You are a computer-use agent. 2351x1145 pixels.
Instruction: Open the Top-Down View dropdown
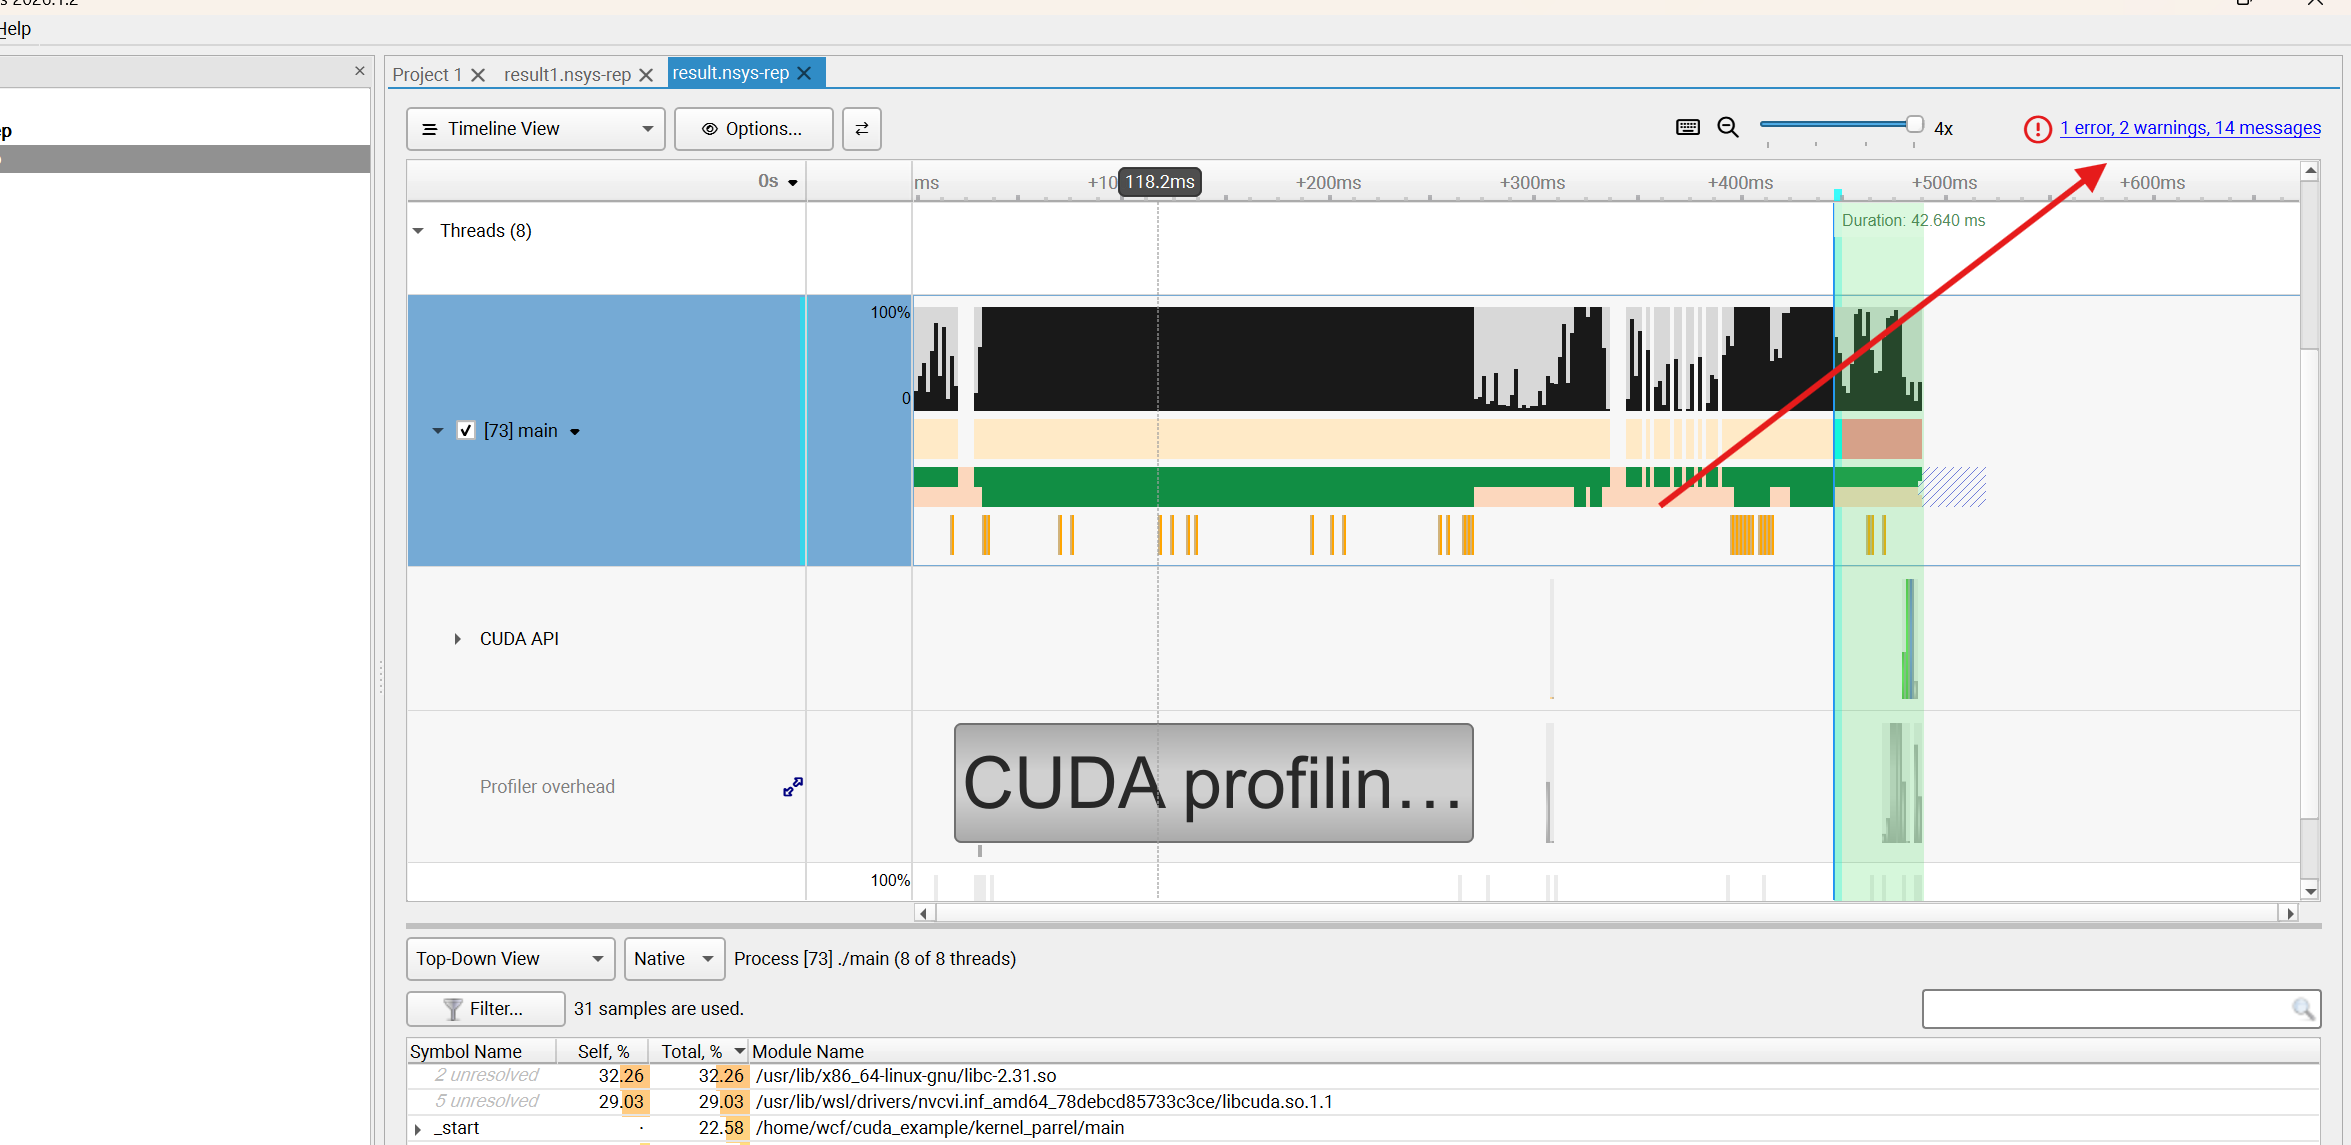(510, 959)
